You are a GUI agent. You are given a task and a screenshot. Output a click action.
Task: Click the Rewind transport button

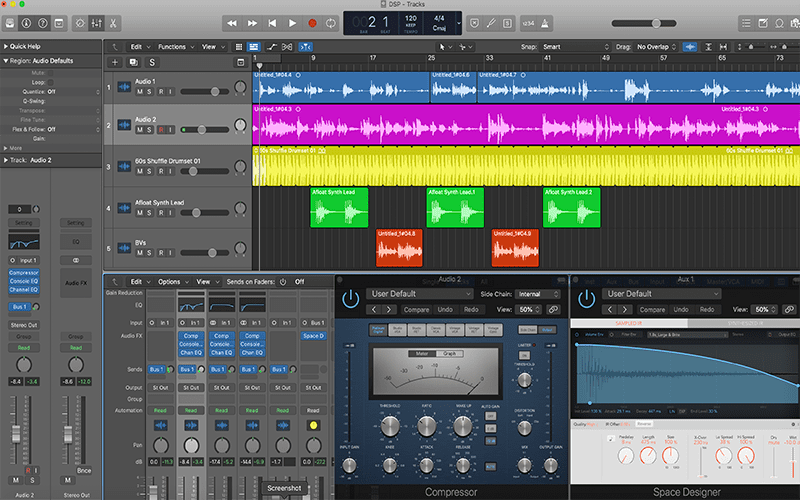232,22
